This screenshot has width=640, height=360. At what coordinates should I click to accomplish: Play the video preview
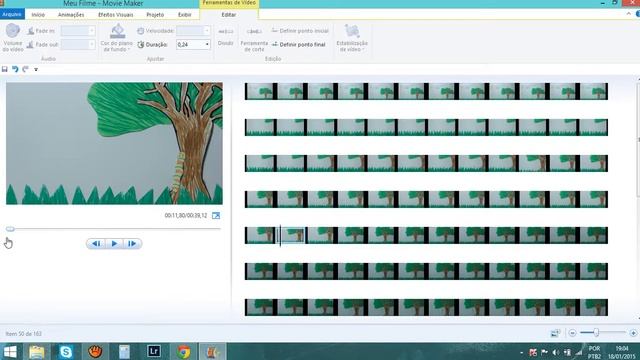[114, 244]
